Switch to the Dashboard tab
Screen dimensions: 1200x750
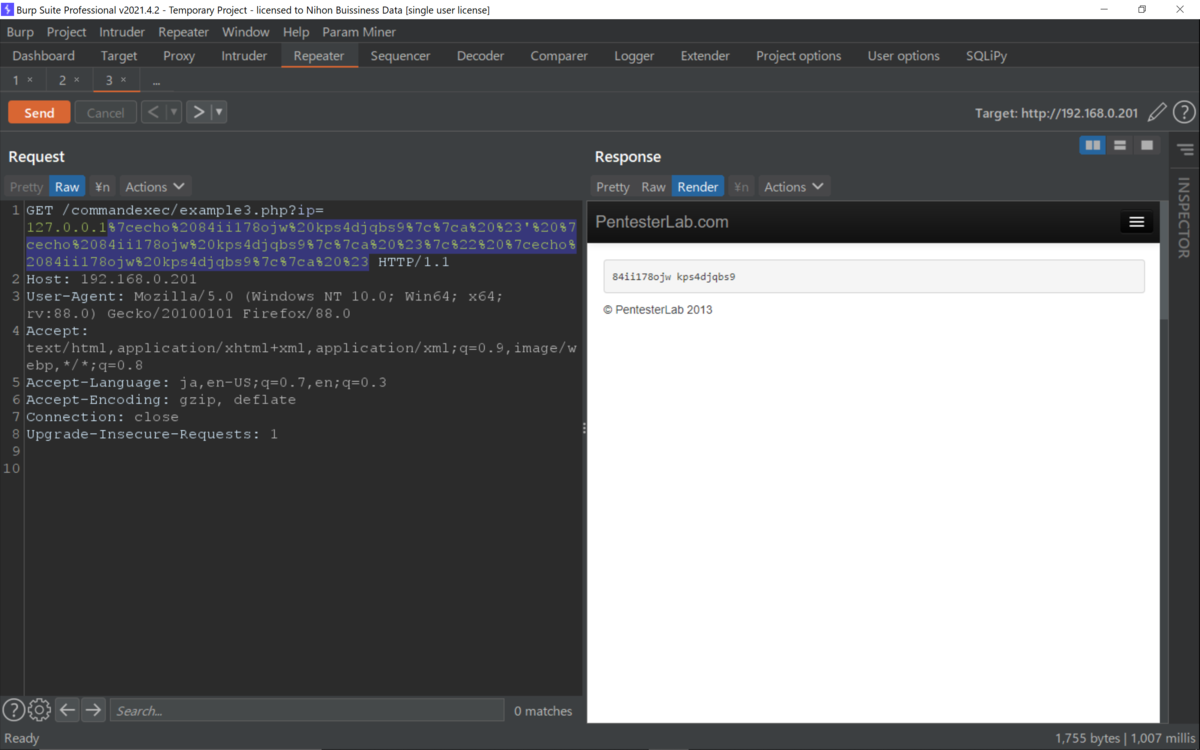click(44, 55)
